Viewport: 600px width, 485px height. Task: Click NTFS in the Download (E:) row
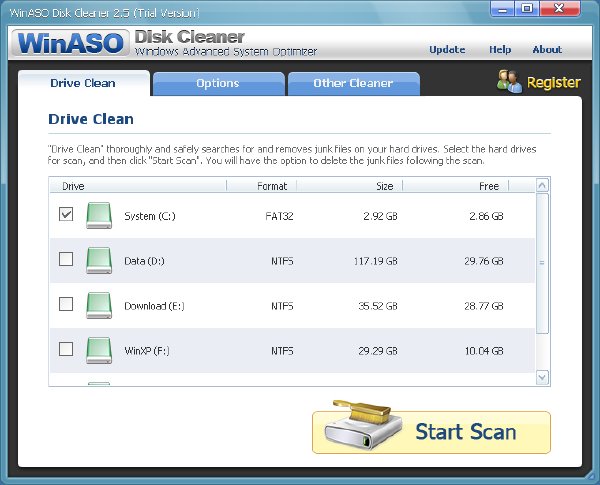point(282,306)
